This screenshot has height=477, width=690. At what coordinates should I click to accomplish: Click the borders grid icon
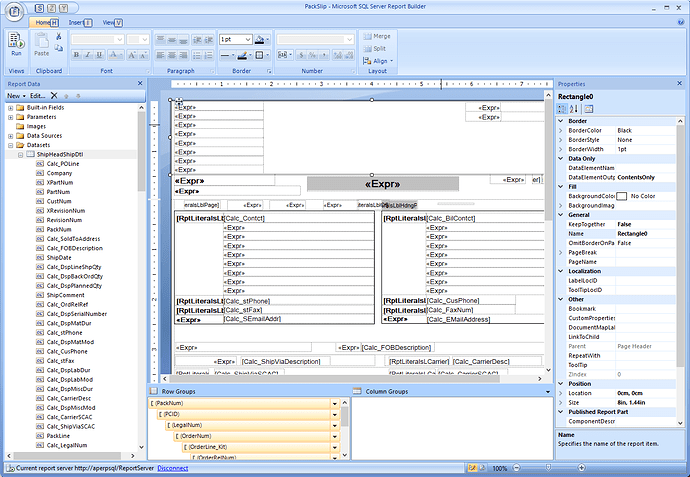click(259, 55)
